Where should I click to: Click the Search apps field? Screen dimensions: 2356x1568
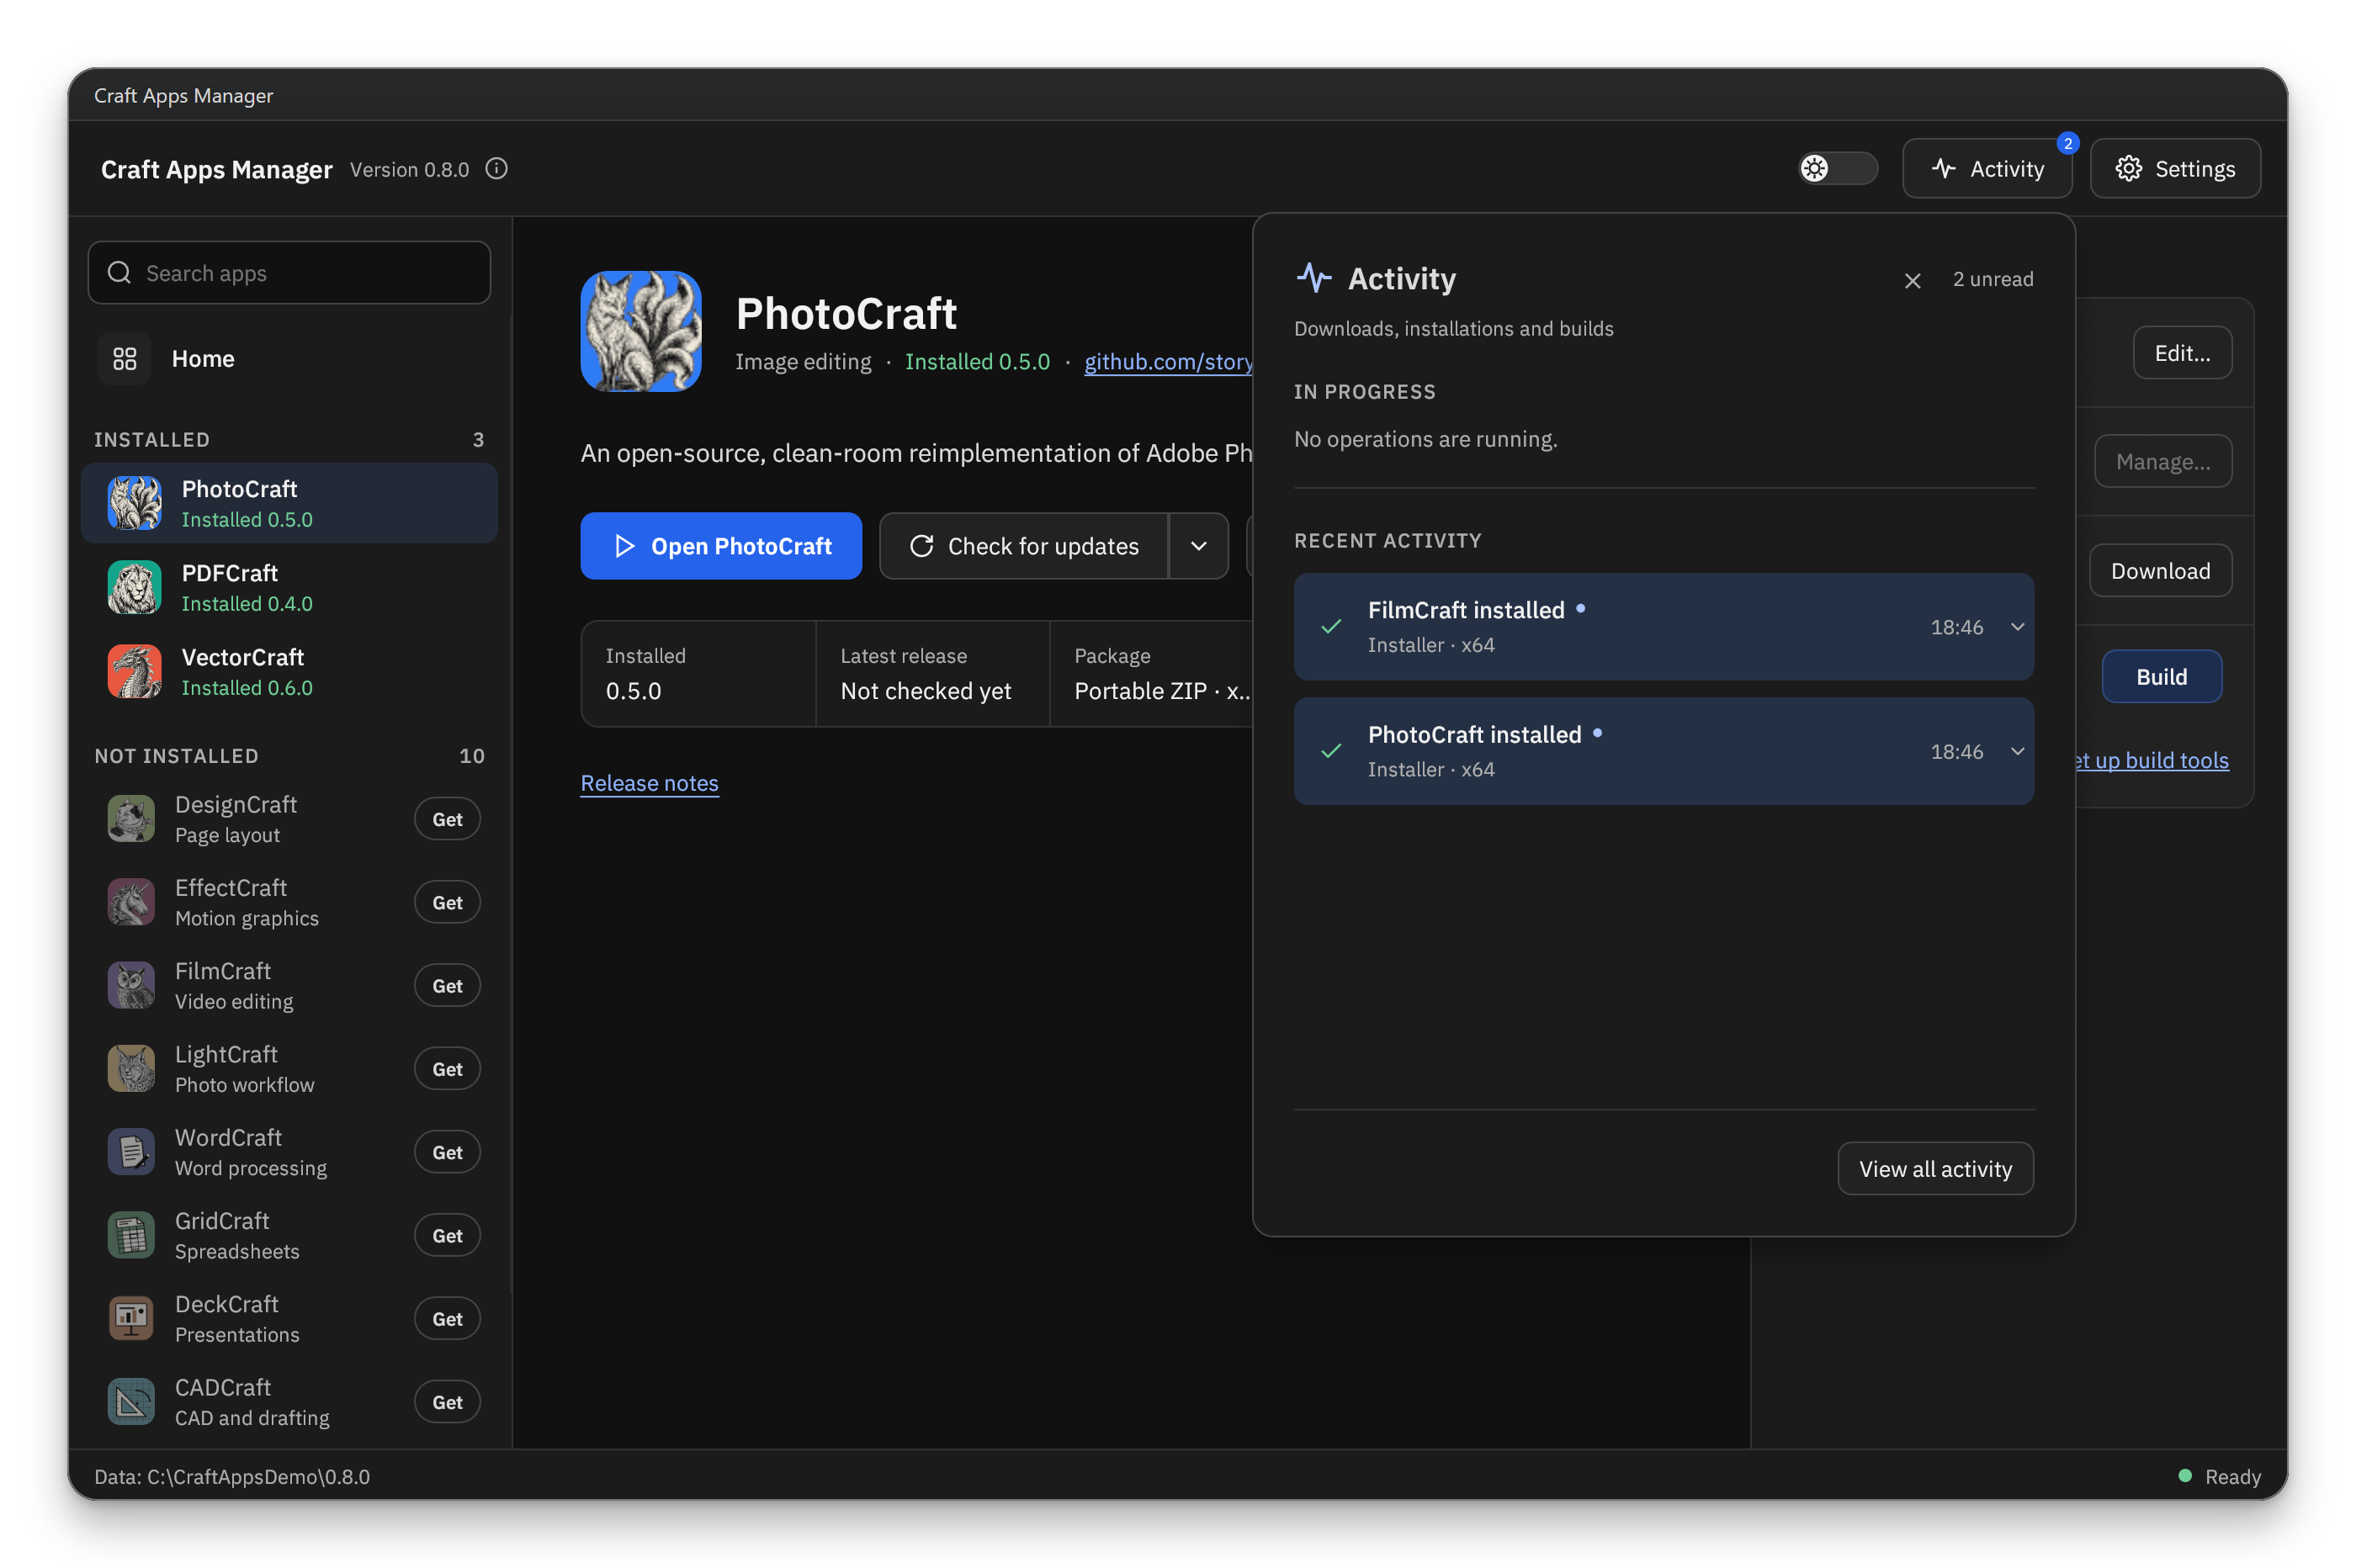(x=289, y=273)
